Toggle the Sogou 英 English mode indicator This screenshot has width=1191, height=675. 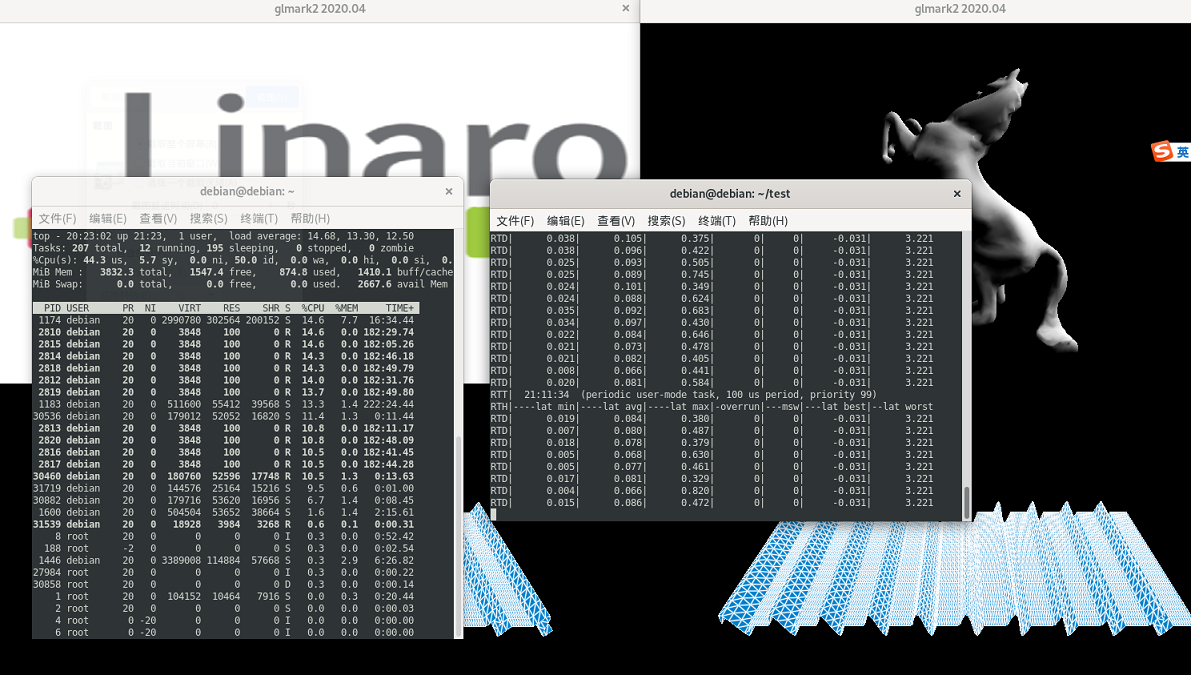(x=1181, y=152)
